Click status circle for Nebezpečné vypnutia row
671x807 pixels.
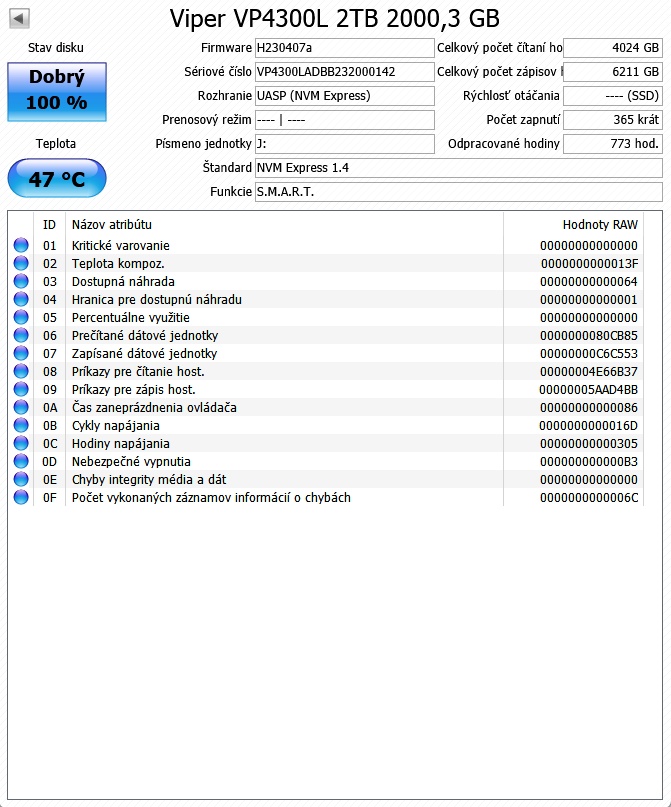tap(21, 461)
